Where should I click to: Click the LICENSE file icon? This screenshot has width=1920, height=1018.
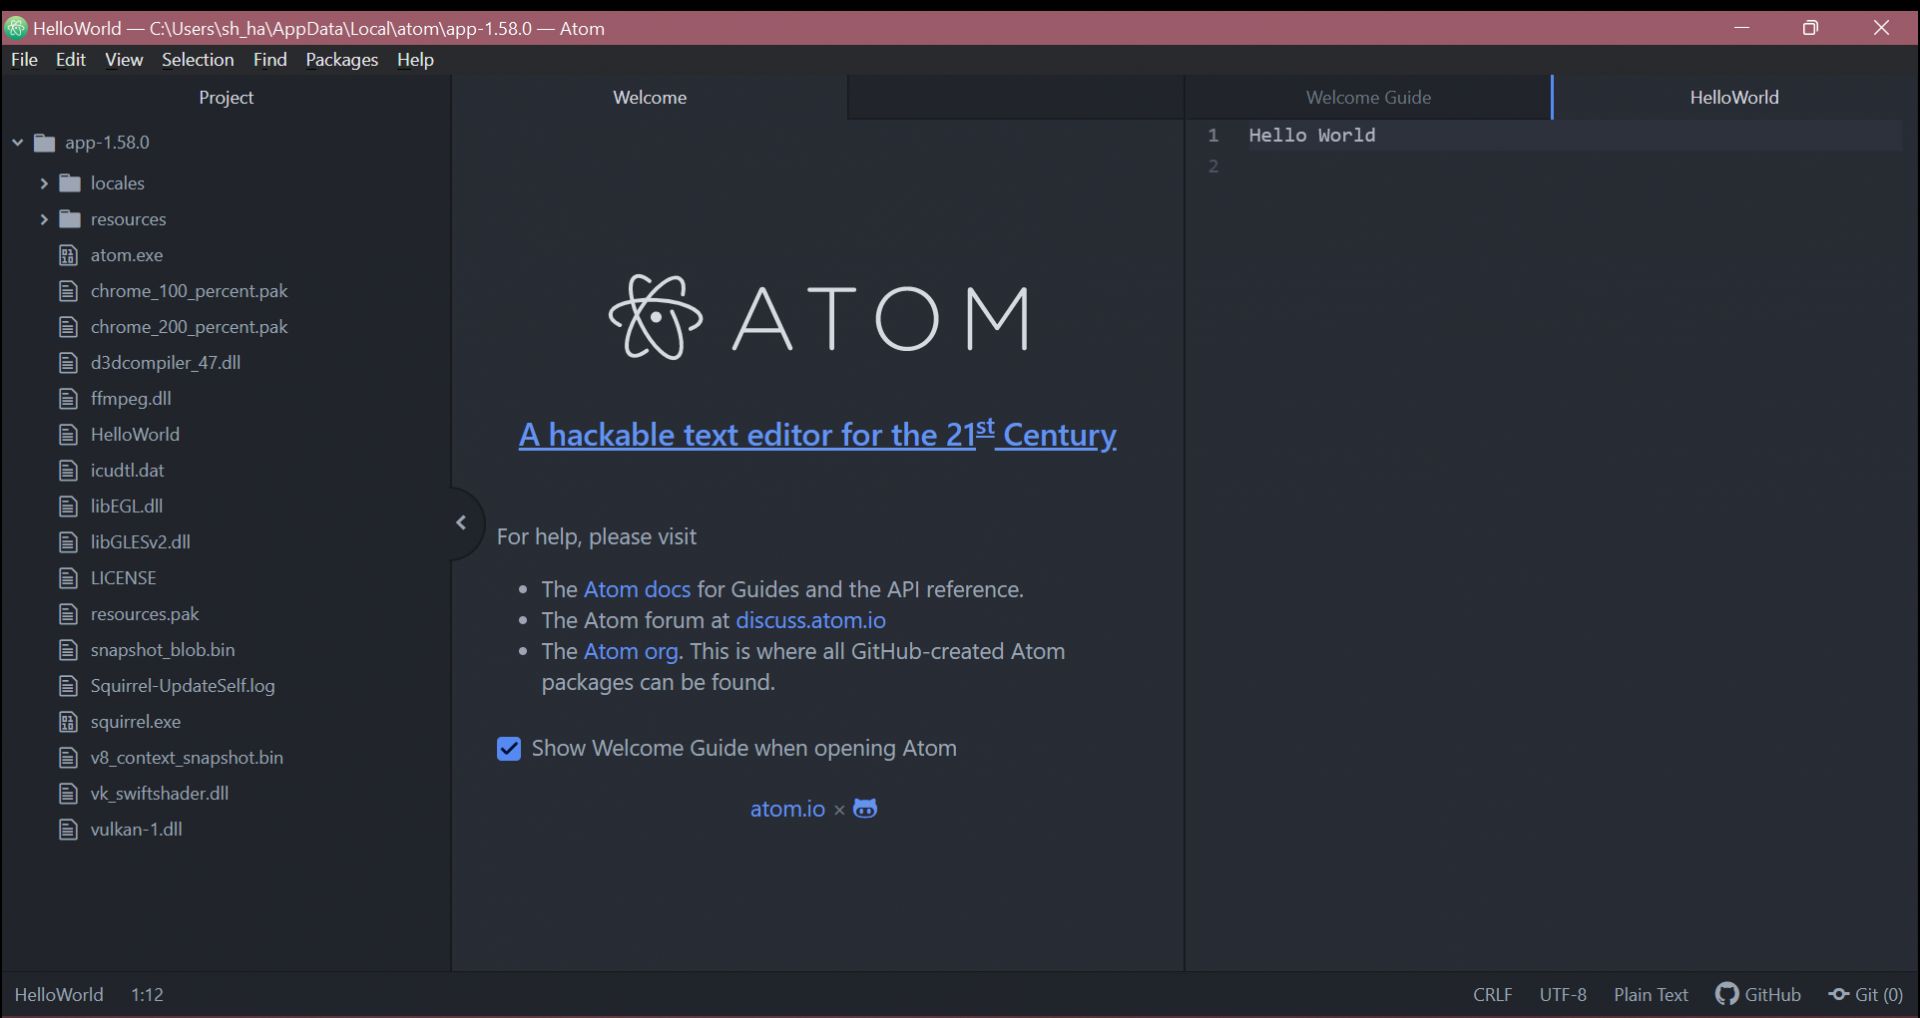pyautogui.click(x=68, y=578)
